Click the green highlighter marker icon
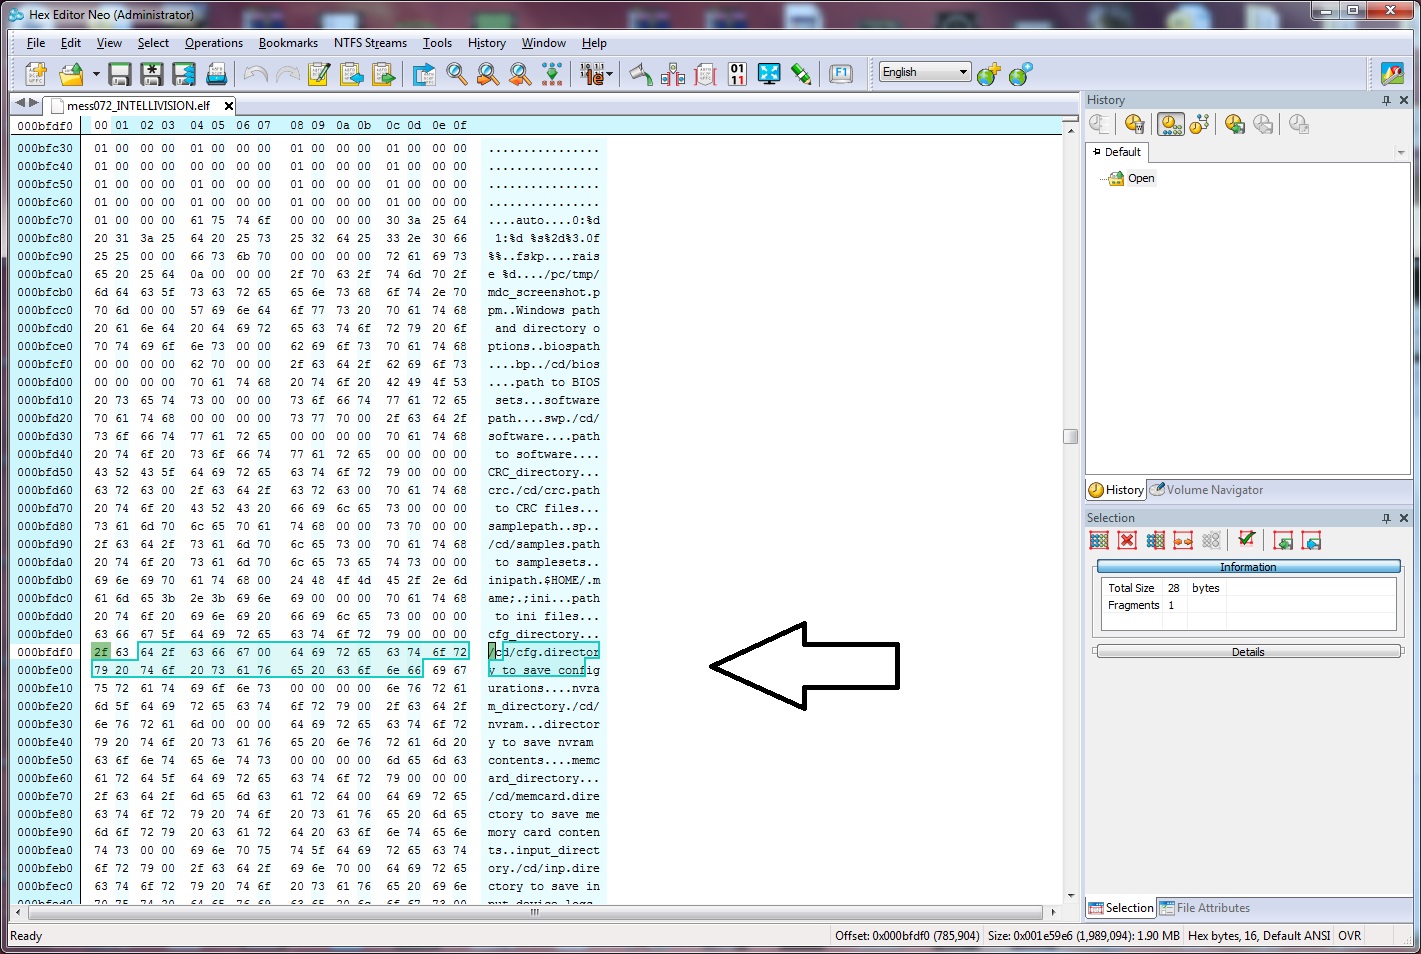1421x954 pixels. [x=801, y=73]
